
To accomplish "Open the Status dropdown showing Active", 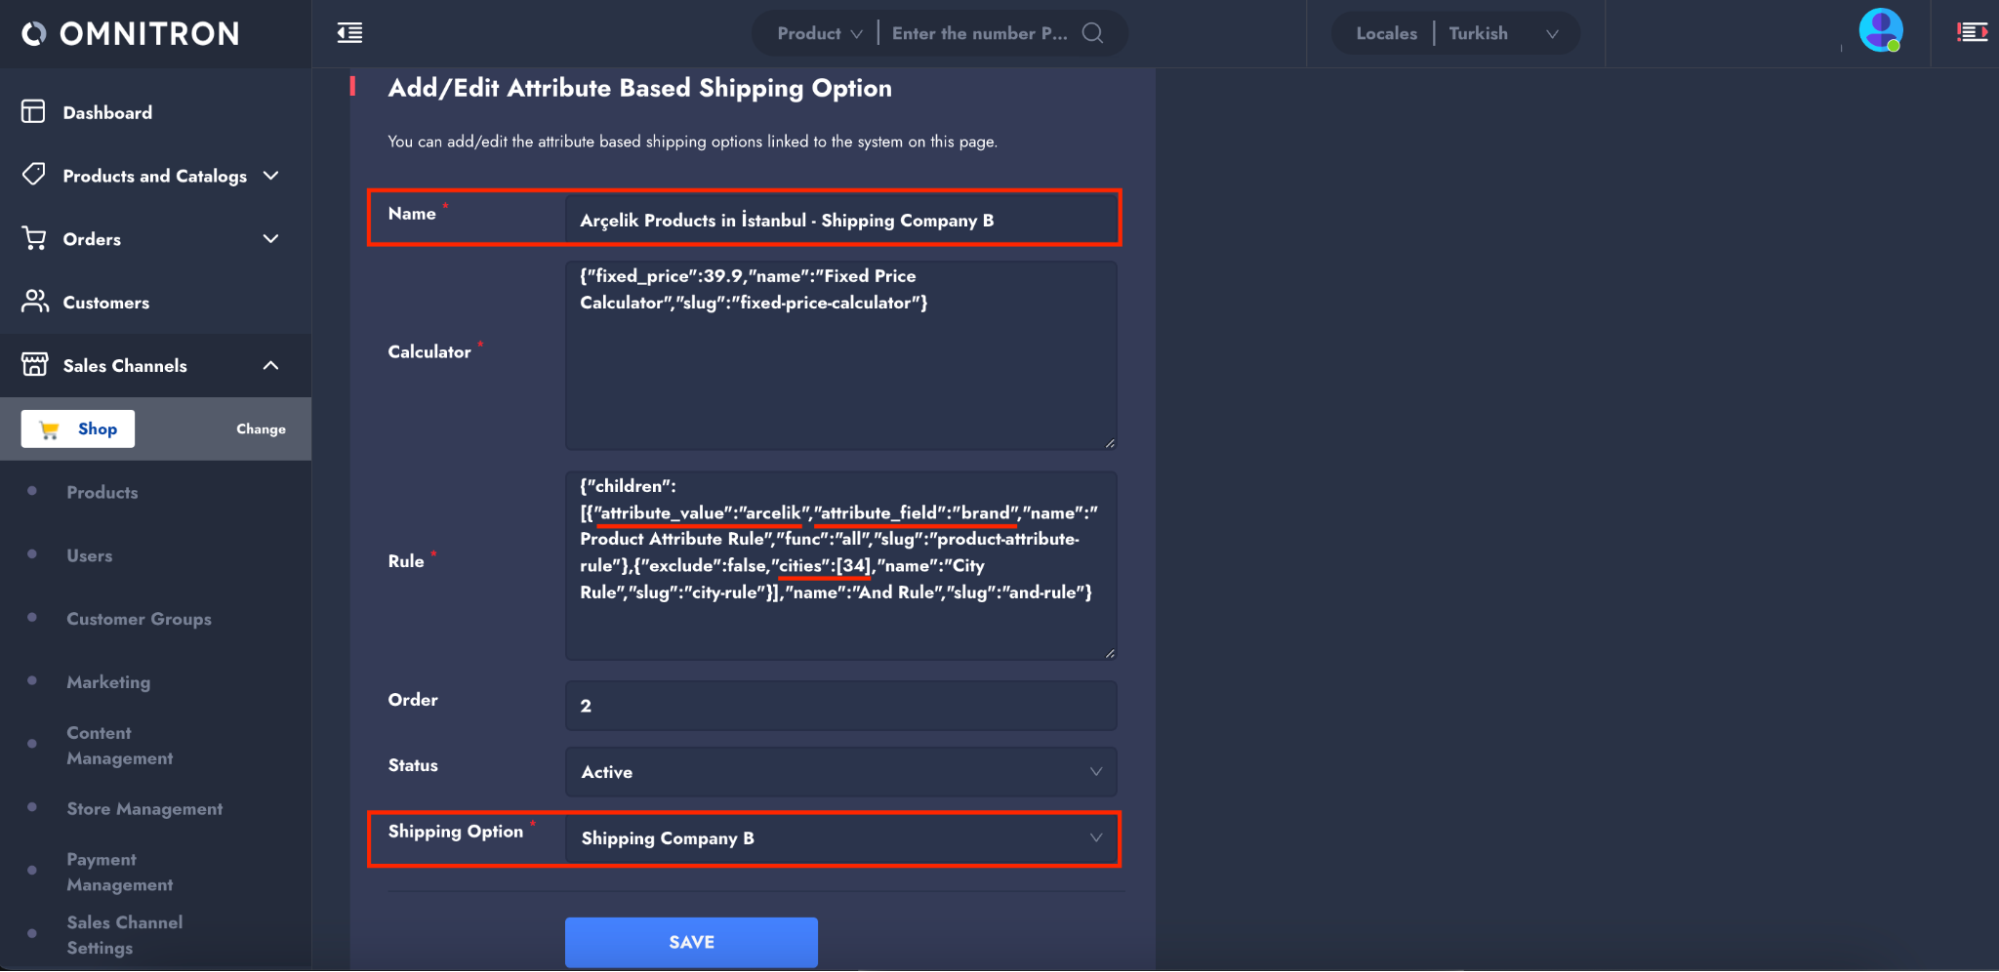I will tap(840, 772).
